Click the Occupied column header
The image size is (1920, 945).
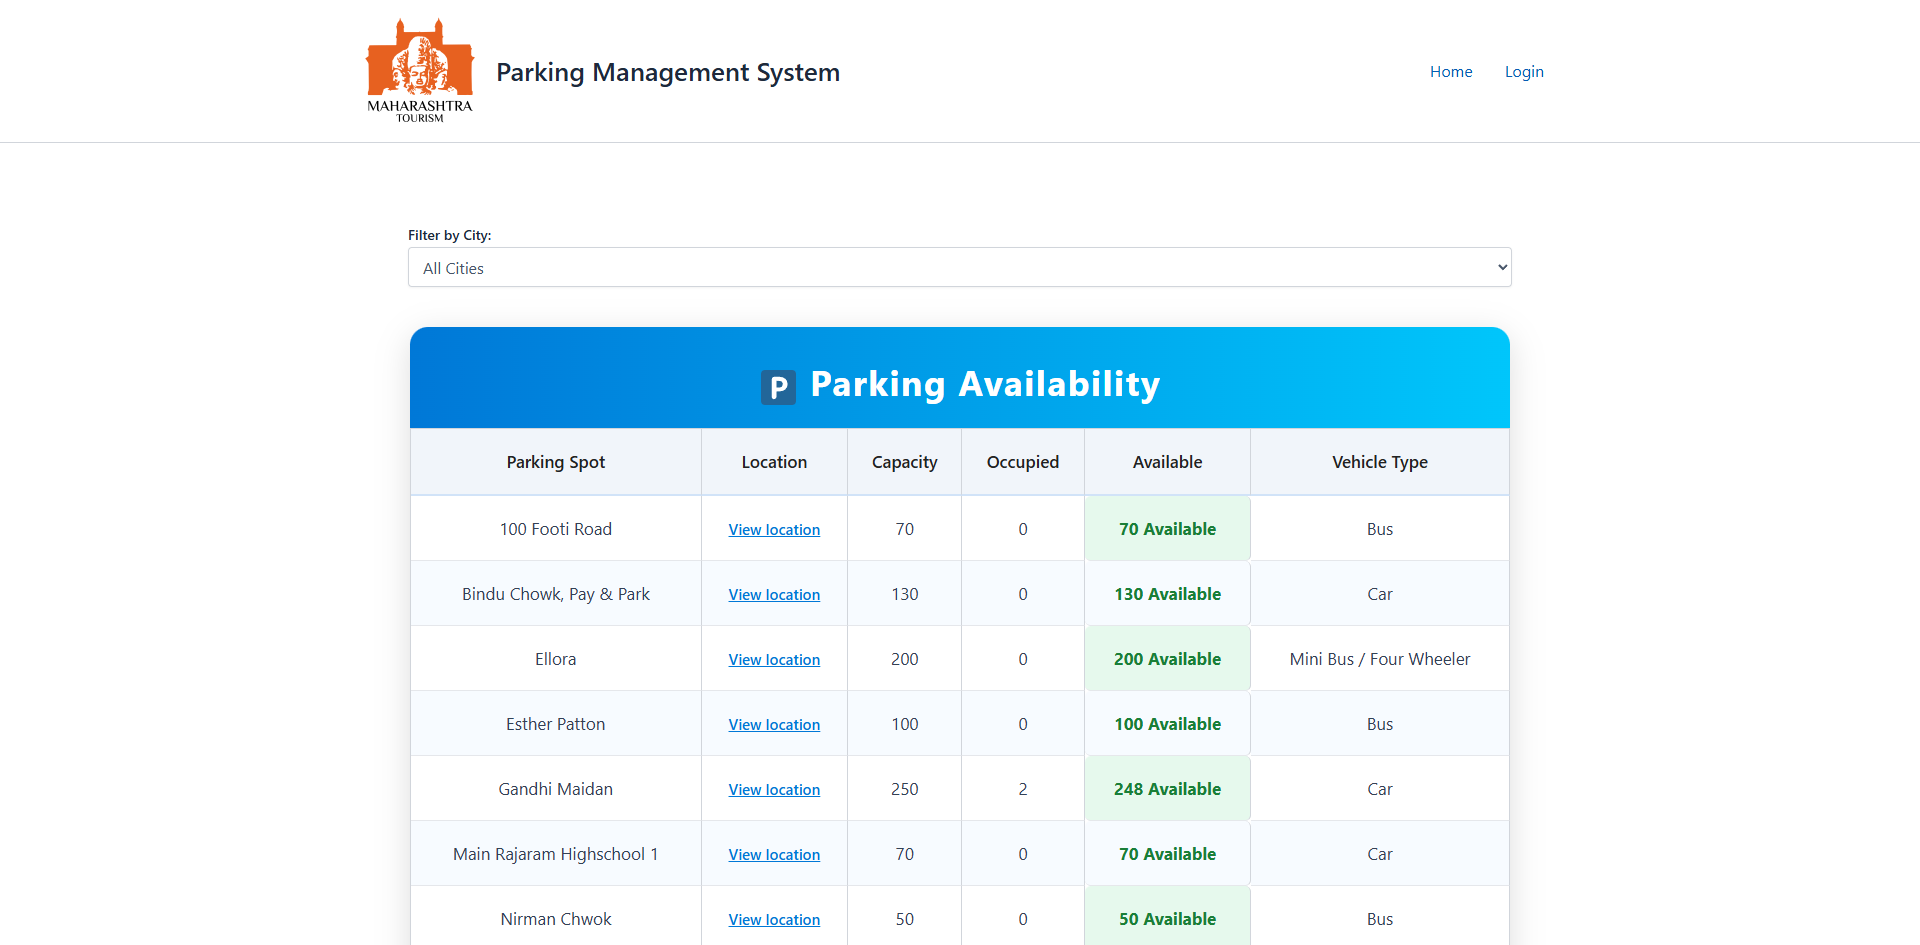(x=1023, y=462)
